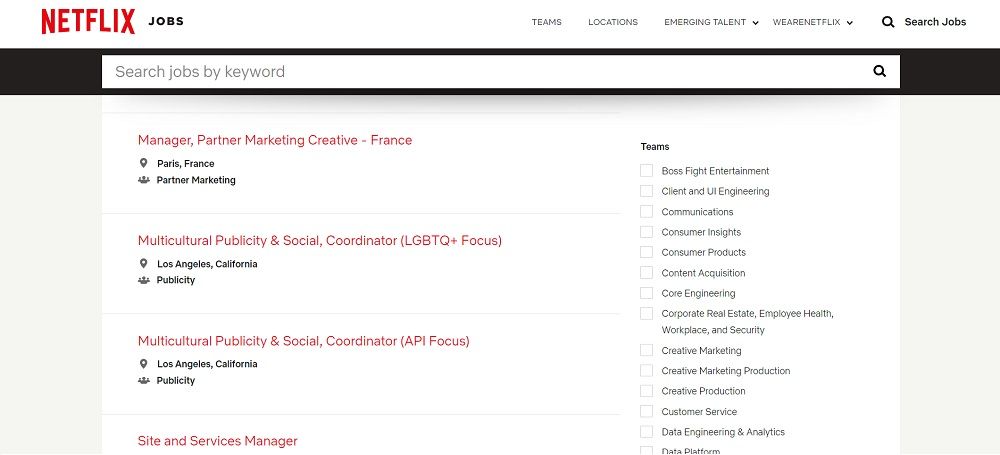Click the magnifier icon beside Search Jobs

click(x=888, y=22)
